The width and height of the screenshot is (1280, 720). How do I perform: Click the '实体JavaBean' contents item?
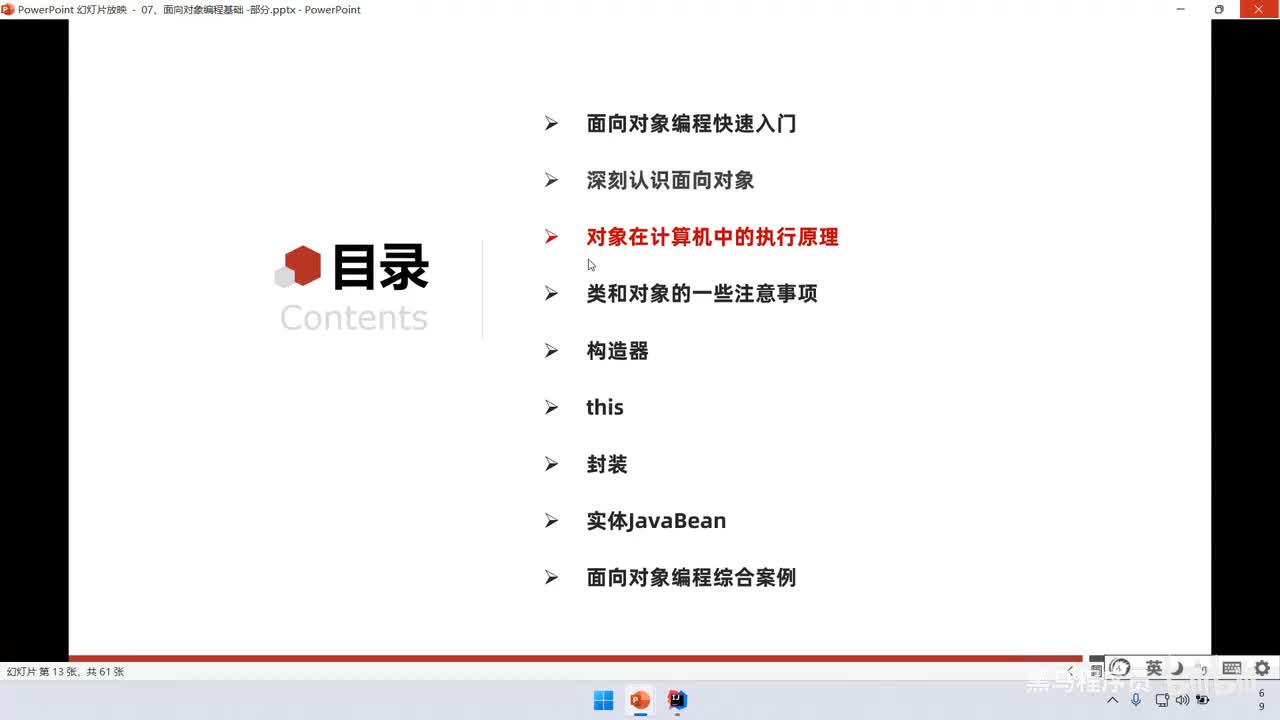pyautogui.click(x=656, y=521)
